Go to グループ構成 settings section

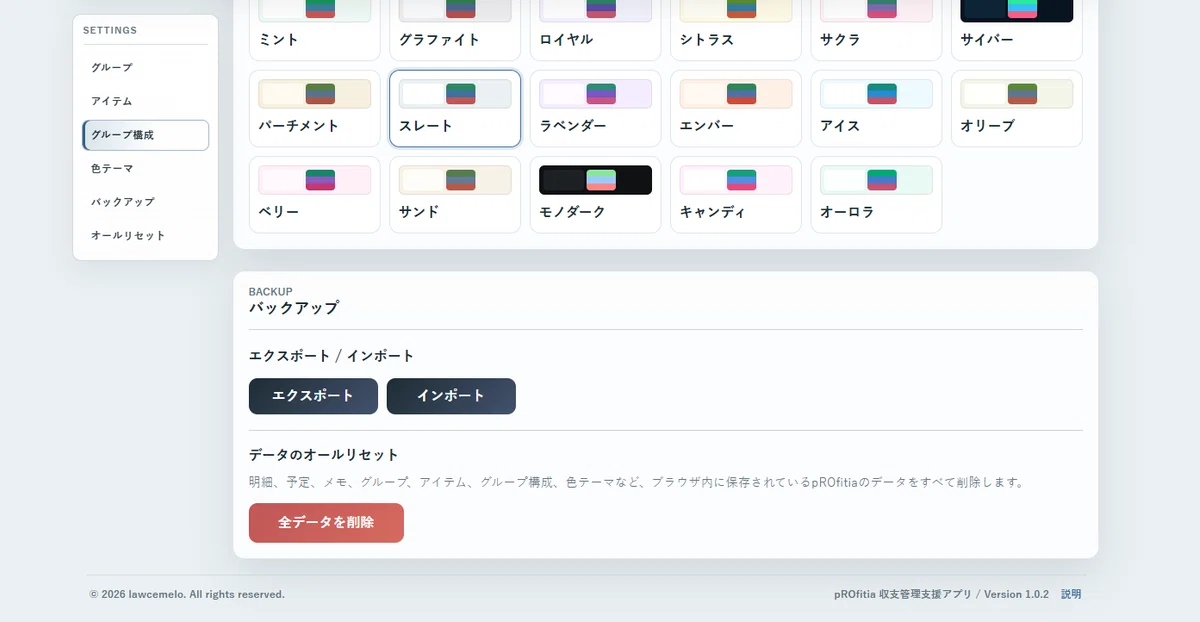(x=145, y=135)
